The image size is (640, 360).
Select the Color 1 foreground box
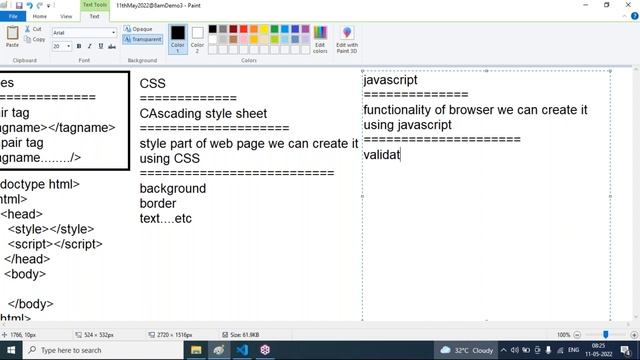pyautogui.click(x=178, y=39)
